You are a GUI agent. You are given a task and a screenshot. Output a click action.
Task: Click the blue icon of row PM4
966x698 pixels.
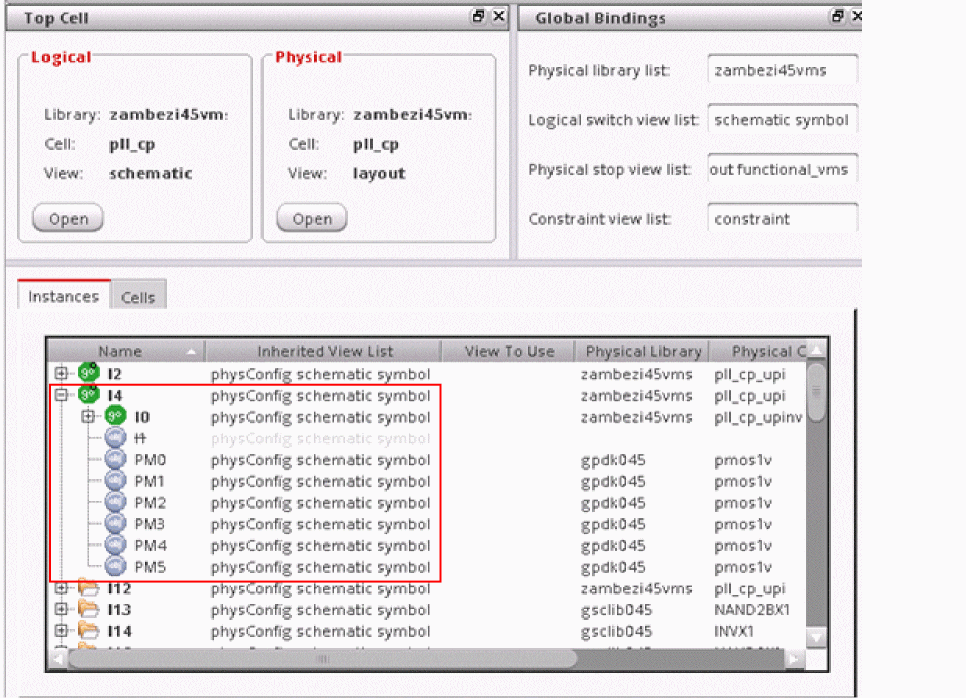(x=115, y=545)
